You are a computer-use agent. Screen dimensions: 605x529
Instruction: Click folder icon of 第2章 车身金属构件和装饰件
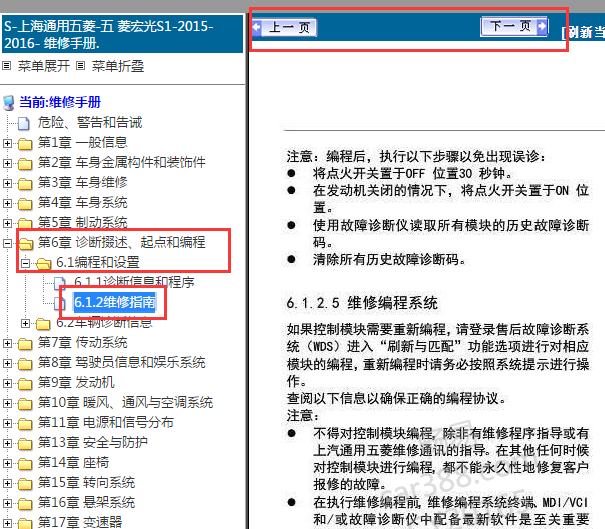tap(25, 164)
